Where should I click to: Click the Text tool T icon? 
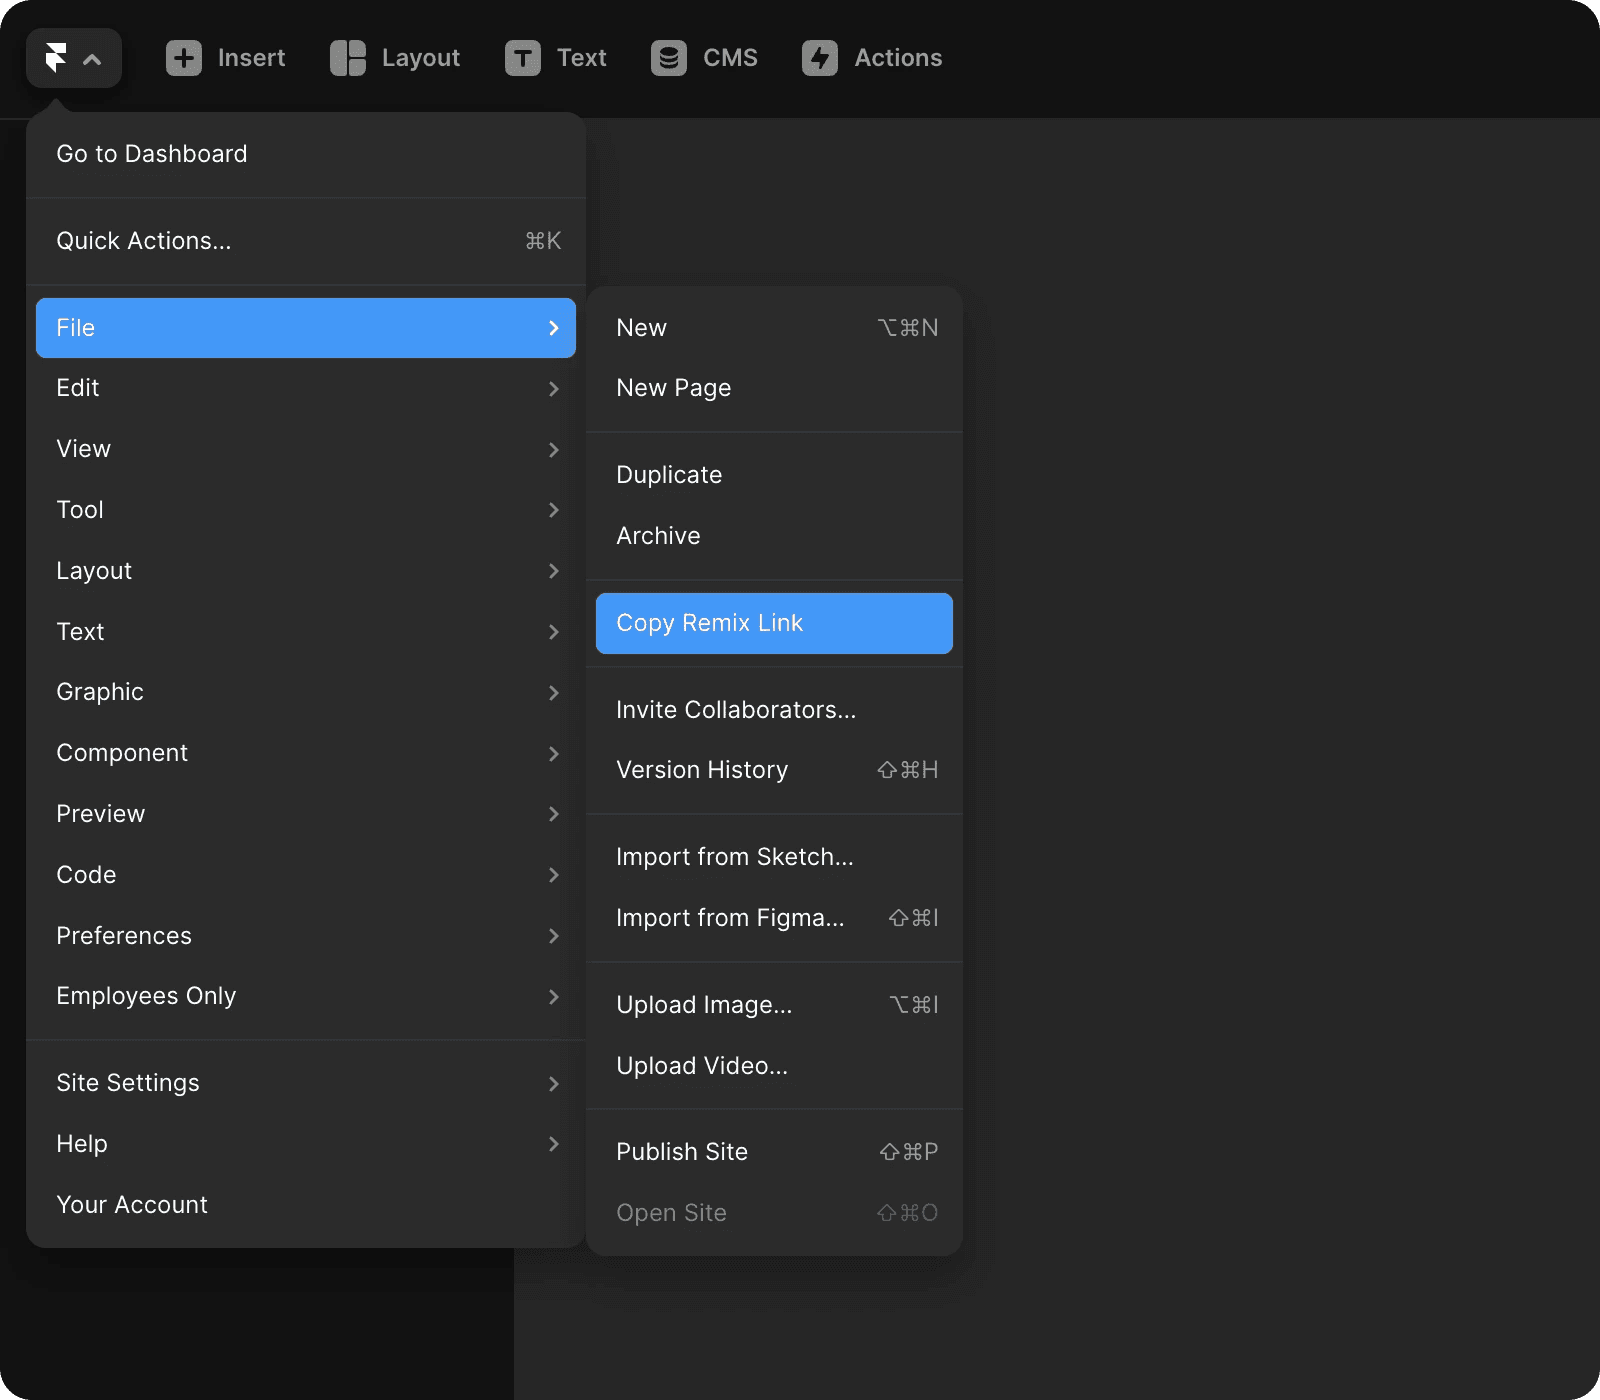click(x=522, y=58)
